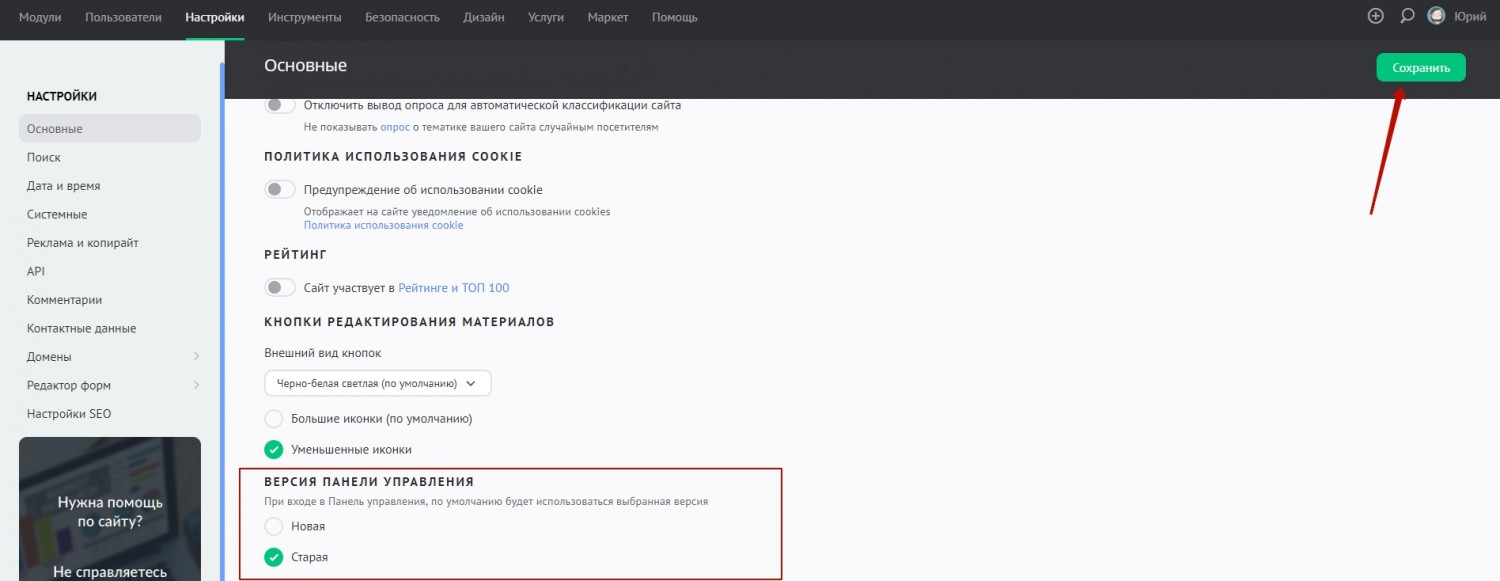Expand the Редактор форм sidebar item

click(x=196, y=386)
